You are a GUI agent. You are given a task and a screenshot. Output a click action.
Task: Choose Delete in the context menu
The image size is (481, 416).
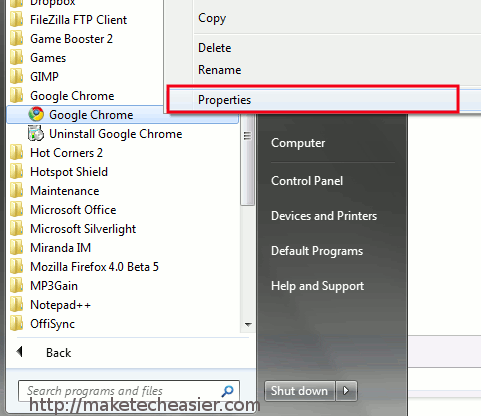point(215,48)
